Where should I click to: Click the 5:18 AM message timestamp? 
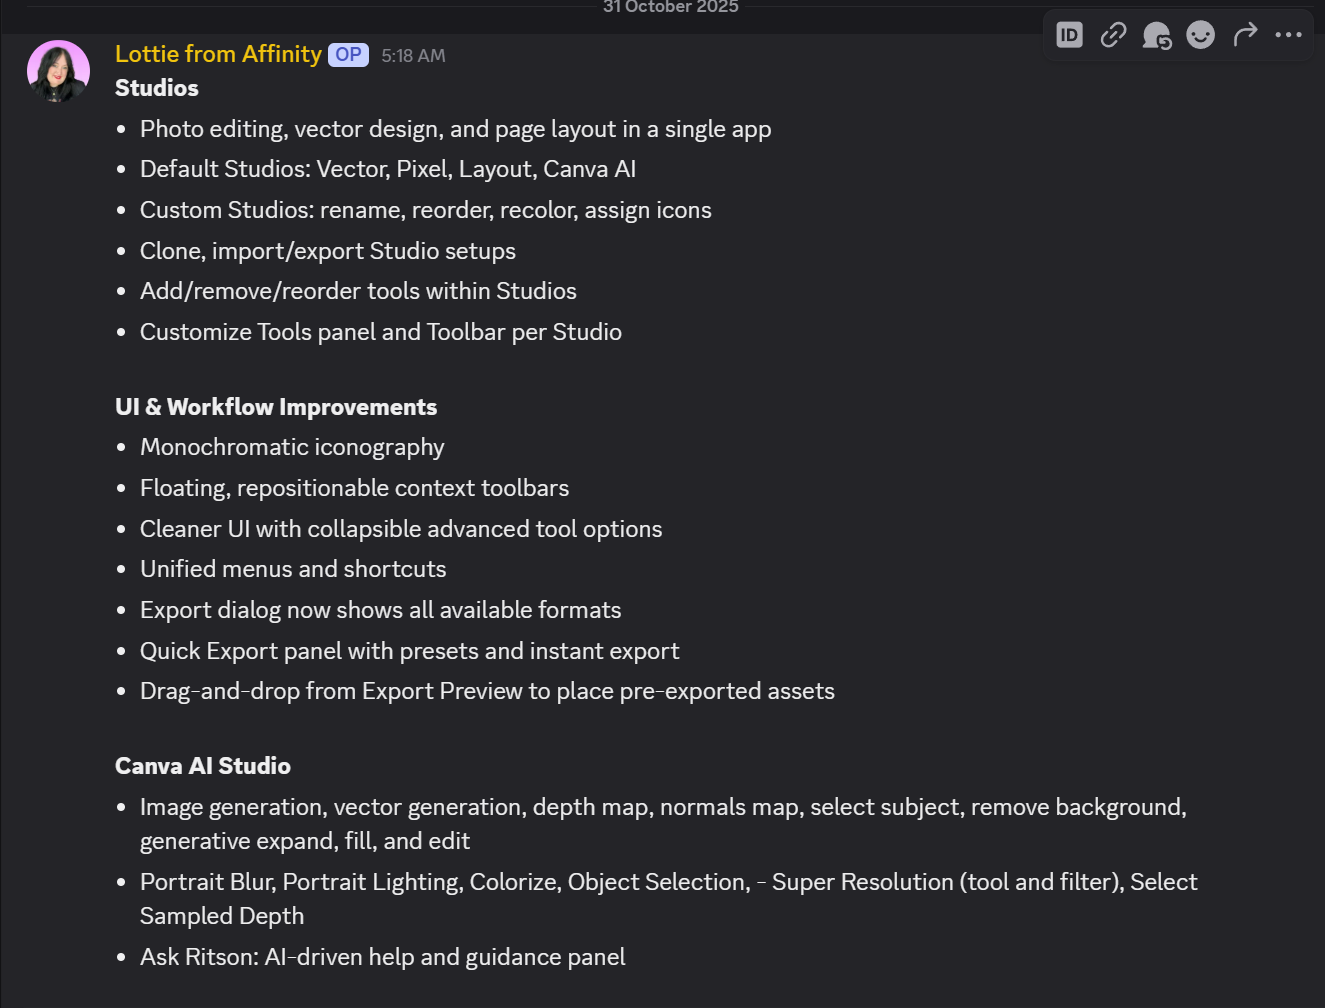click(413, 56)
